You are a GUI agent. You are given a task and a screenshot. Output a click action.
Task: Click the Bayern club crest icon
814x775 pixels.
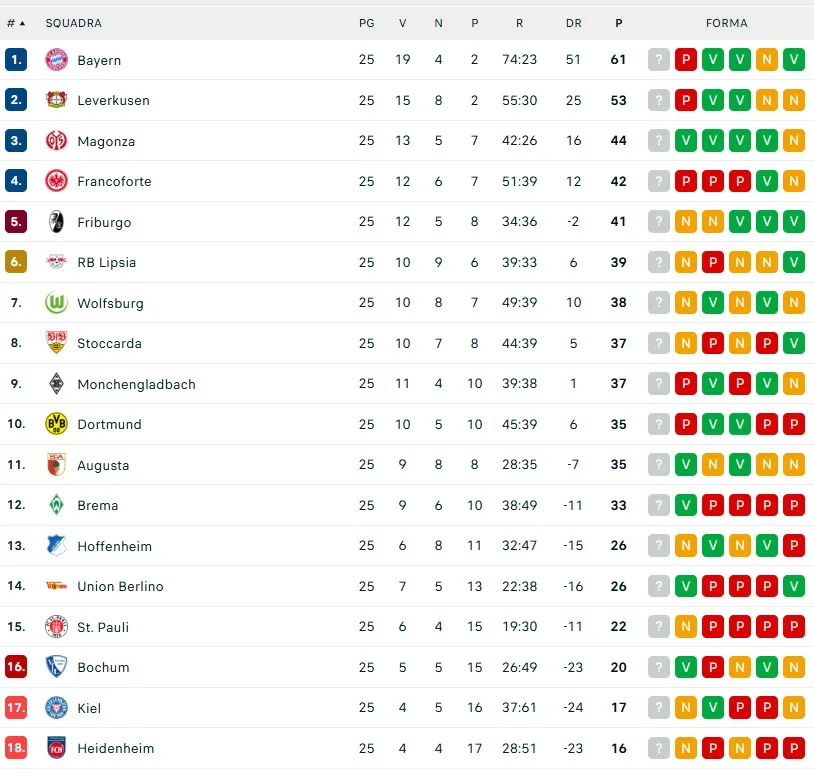56,60
